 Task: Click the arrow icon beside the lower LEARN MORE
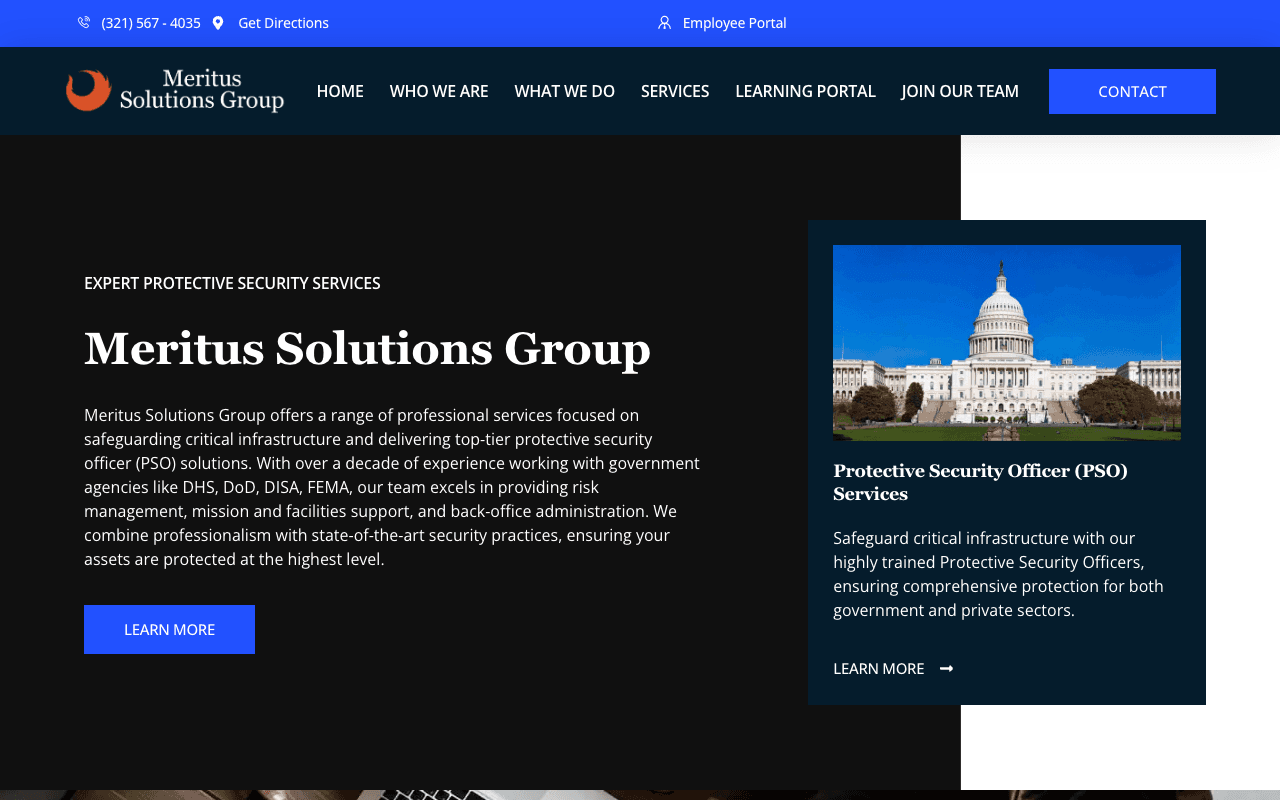(x=946, y=668)
